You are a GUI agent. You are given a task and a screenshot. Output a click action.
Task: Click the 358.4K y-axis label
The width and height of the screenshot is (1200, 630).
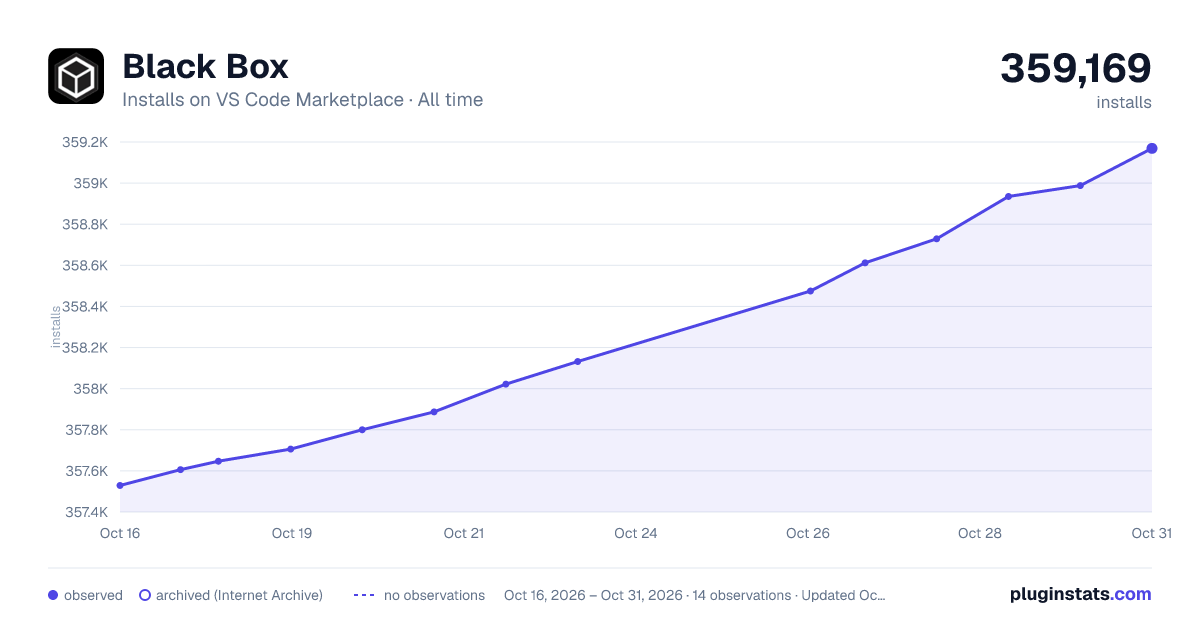click(85, 306)
